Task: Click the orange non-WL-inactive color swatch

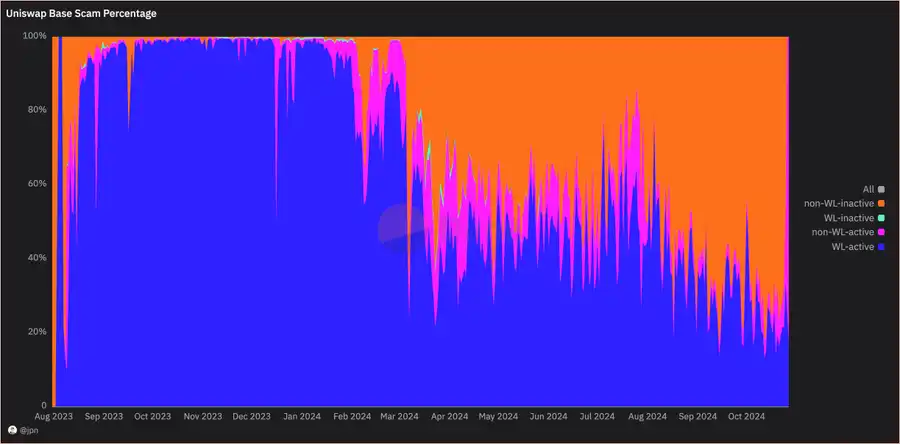Action: (x=881, y=203)
